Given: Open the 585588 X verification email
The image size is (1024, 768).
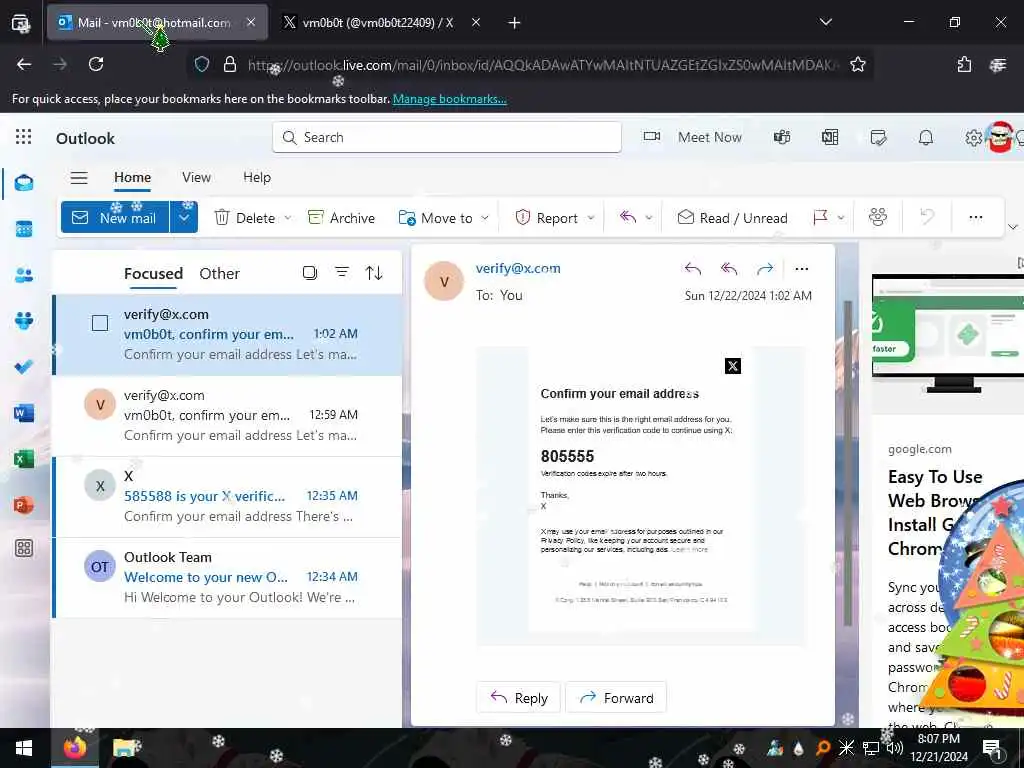Looking at the screenshot, I should click(x=227, y=496).
